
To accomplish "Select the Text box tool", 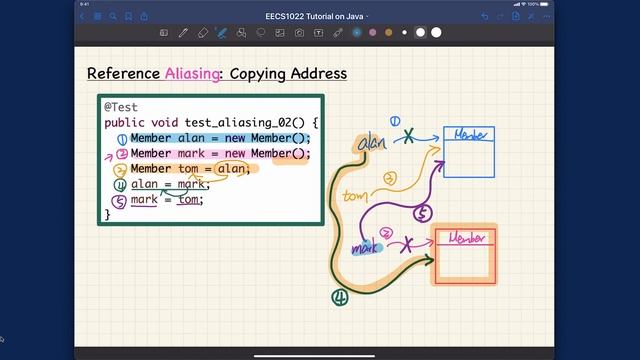I will pyautogui.click(x=319, y=33).
